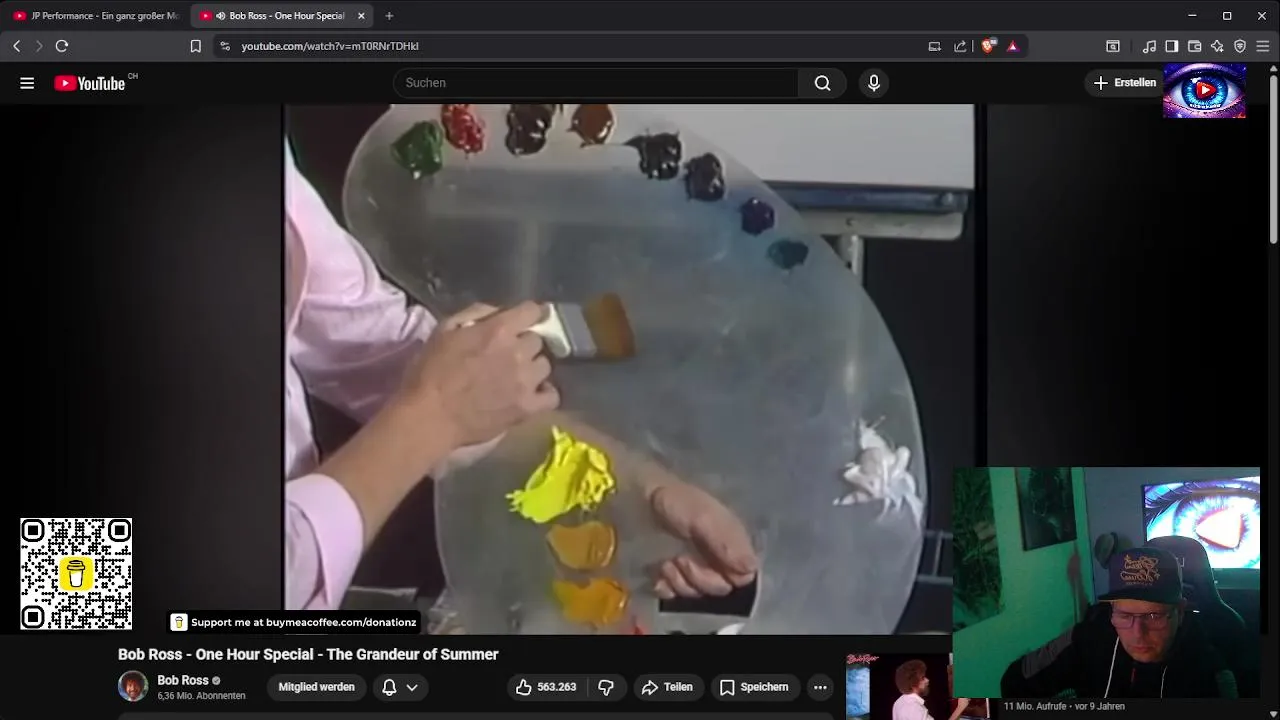
Task: Open the account avatar eye picture
Action: click(1204, 91)
